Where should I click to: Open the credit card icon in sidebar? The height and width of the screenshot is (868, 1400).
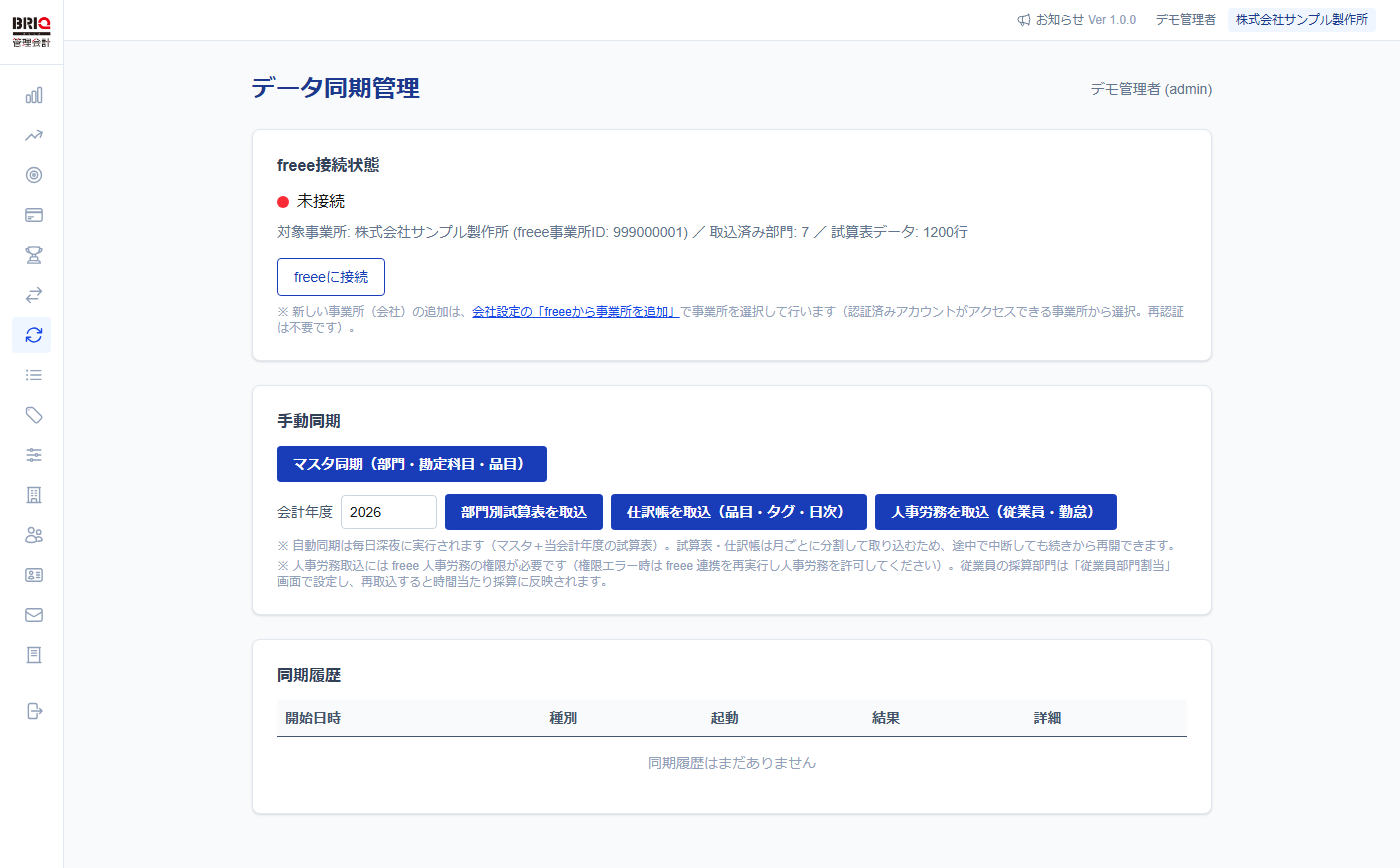33,215
